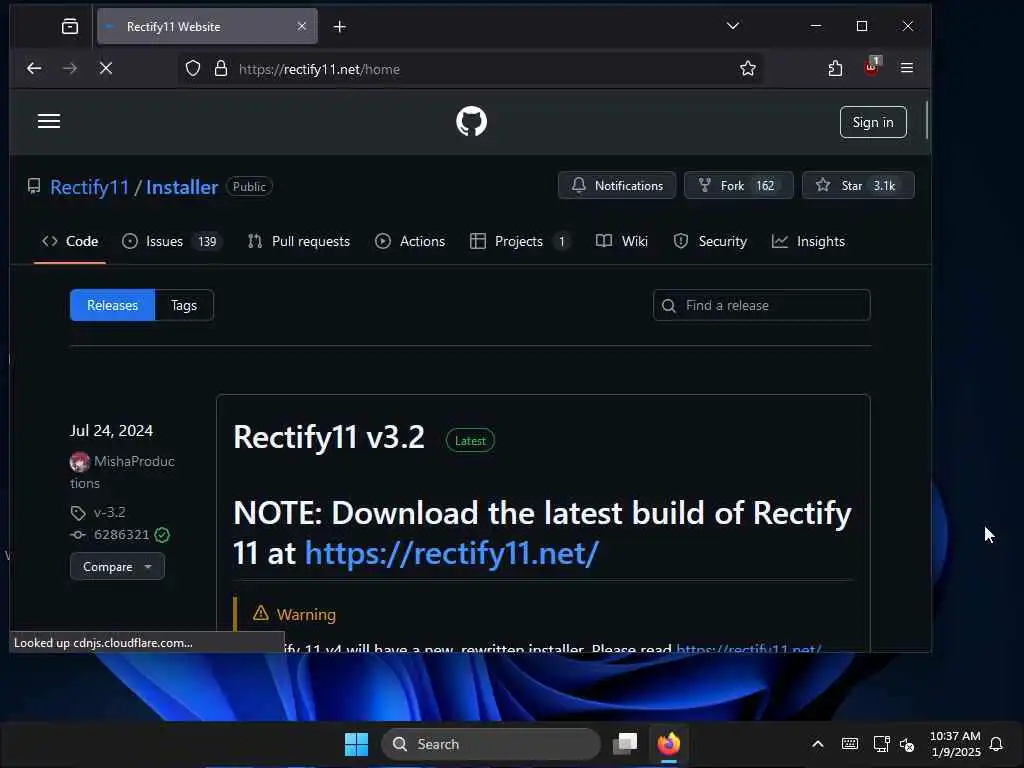Click the Notifications button
This screenshot has height=768, width=1024.
617,185
